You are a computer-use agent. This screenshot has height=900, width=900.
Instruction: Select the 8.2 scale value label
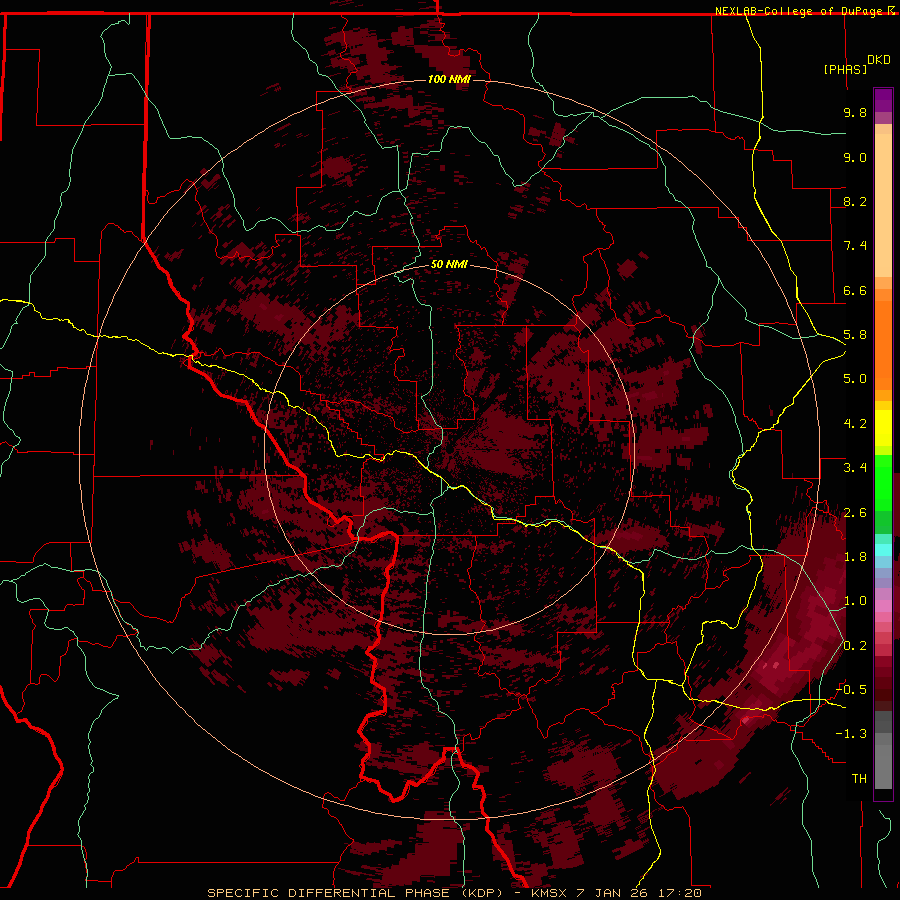coord(855,201)
